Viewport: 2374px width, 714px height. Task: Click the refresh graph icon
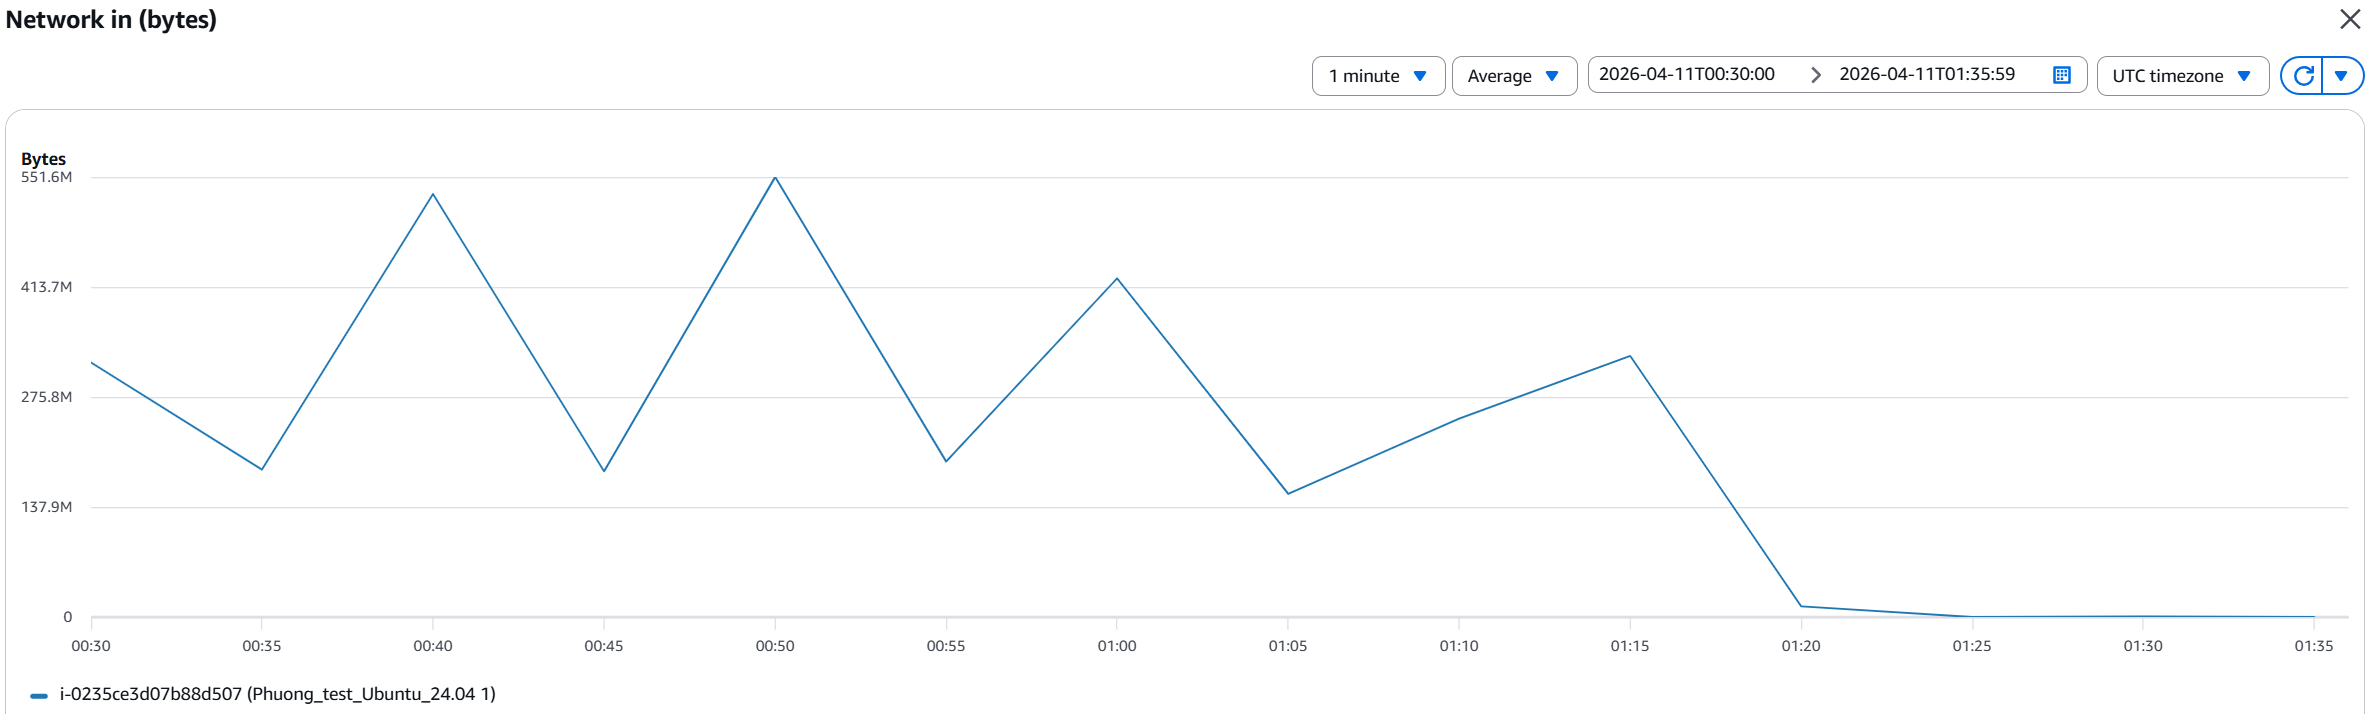tap(2303, 76)
